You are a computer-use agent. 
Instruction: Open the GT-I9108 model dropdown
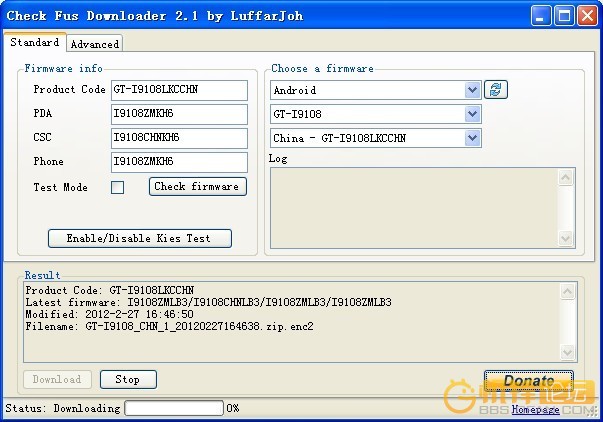472,114
